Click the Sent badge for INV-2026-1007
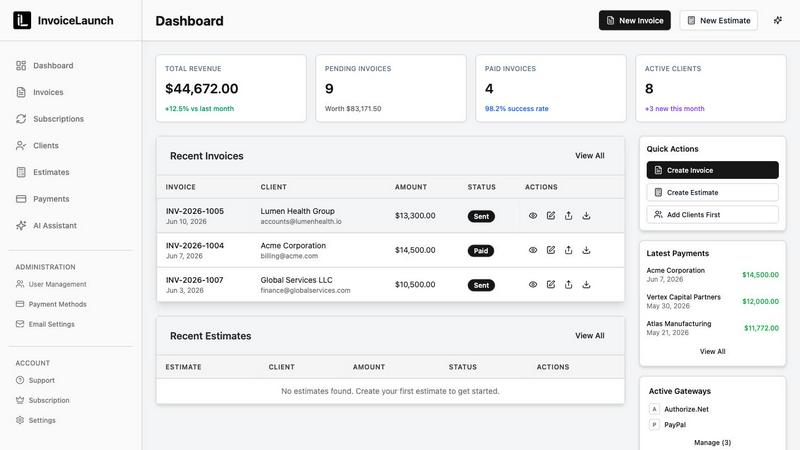 coord(481,285)
